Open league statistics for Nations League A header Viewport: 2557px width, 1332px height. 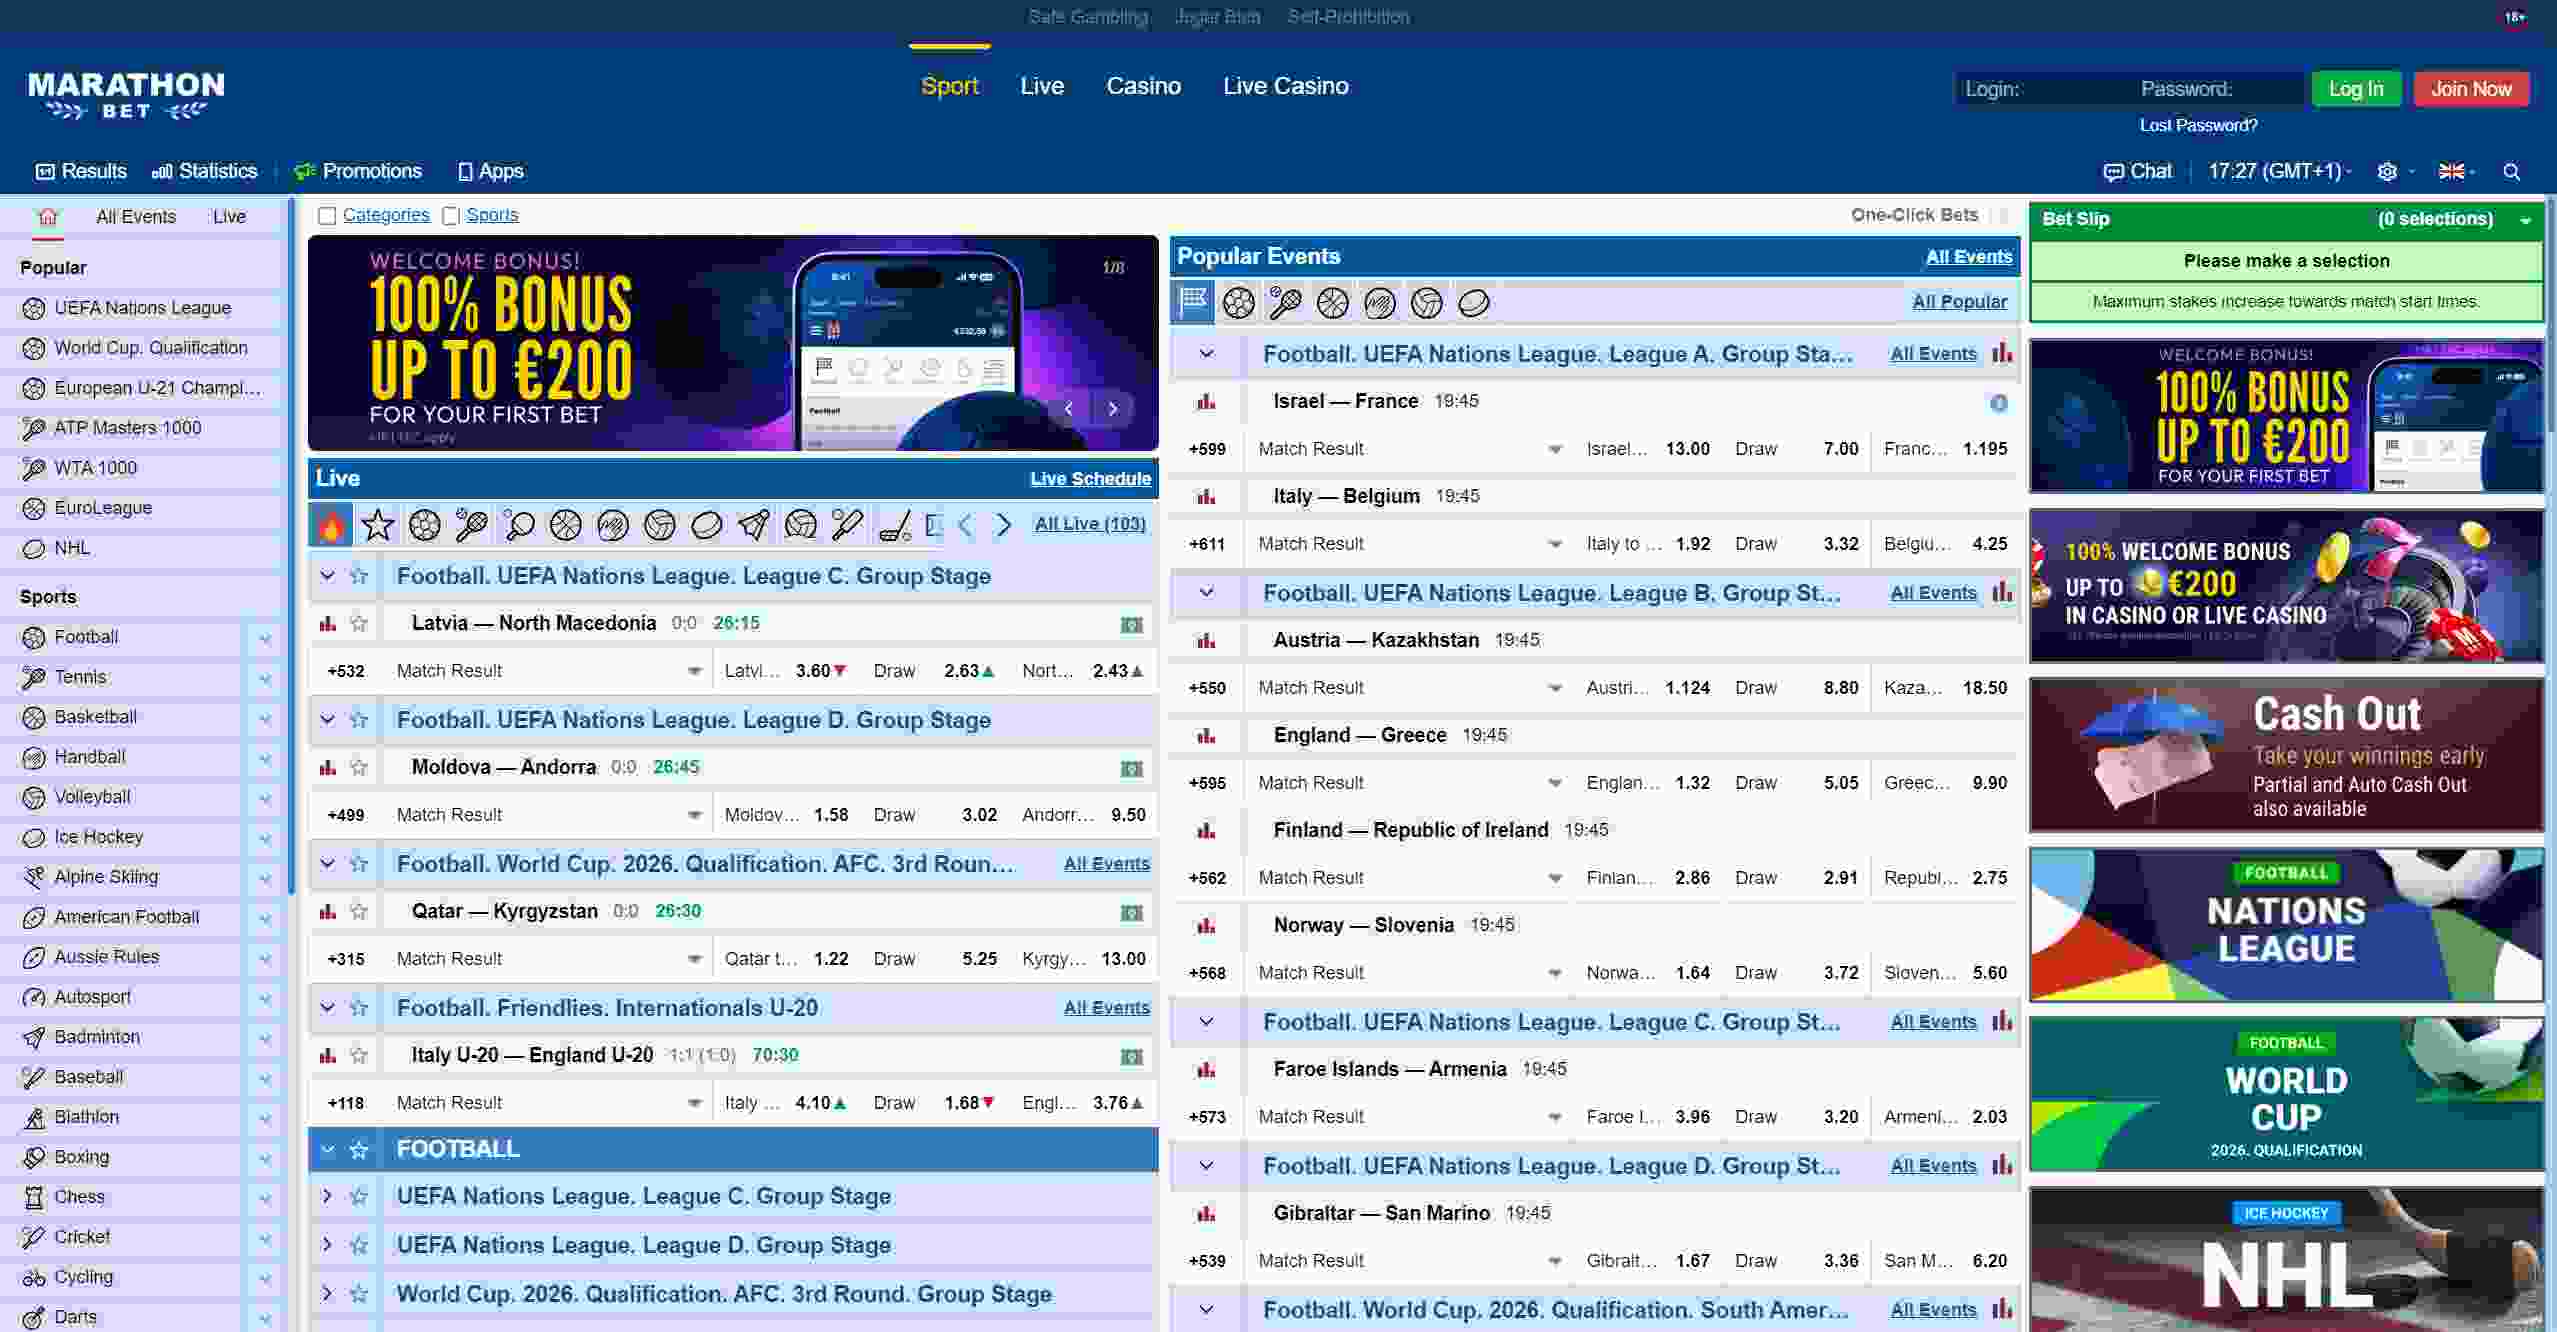pos(2002,353)
